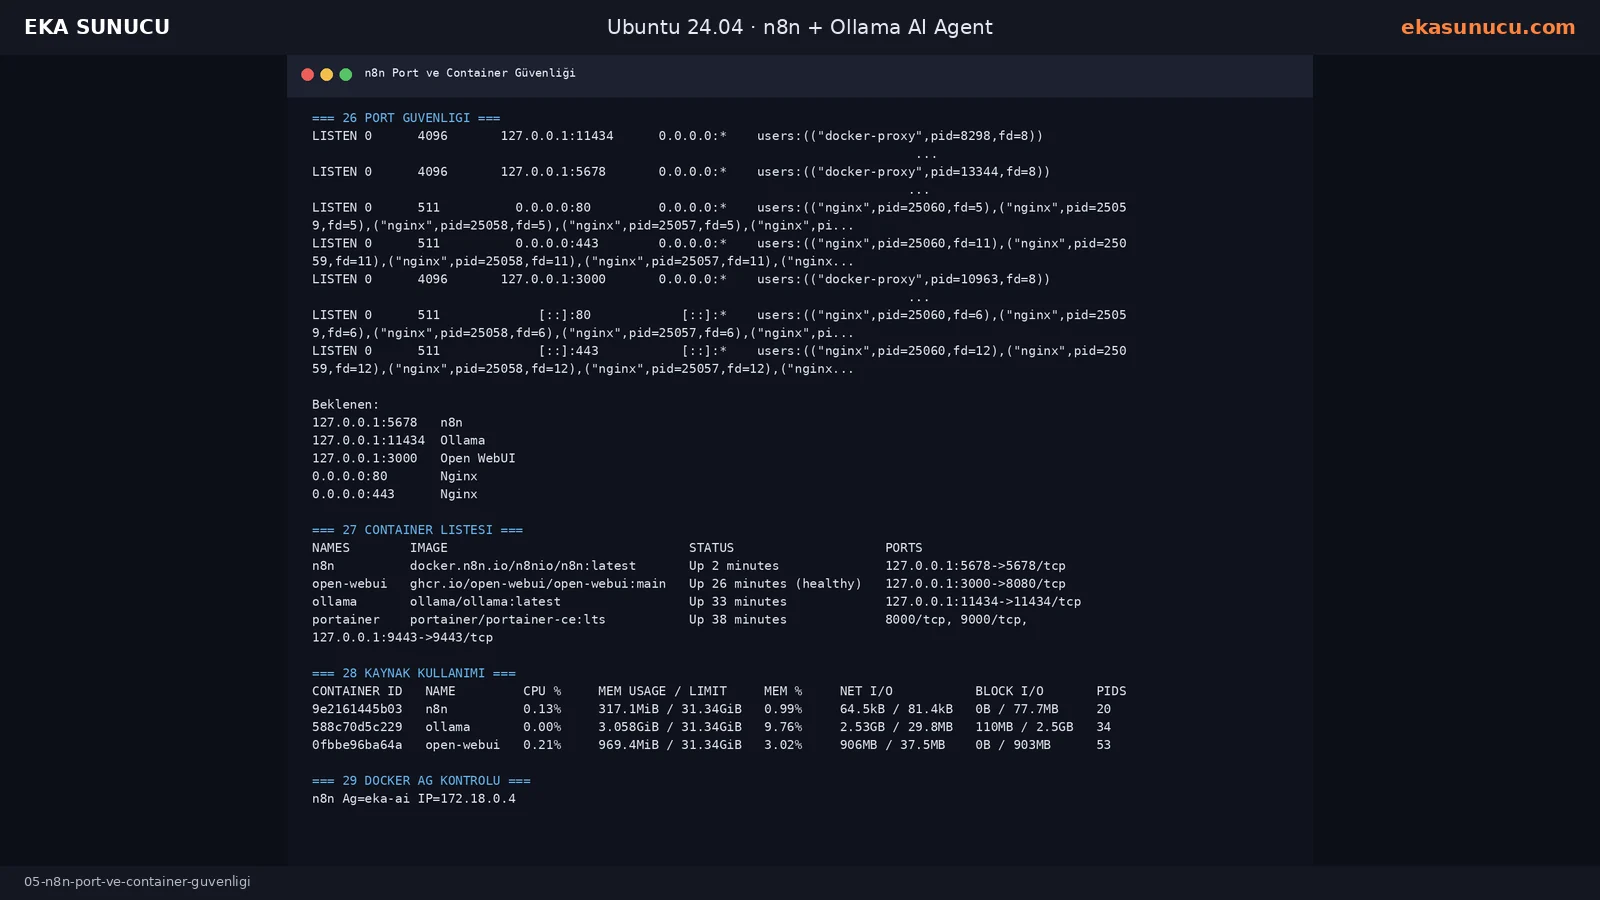The height and width of the screenshot is (900, 1600).
Task: Select the '=== 28 KAYNAK KULLANIMI ===' heading
Action: (414, 673)
